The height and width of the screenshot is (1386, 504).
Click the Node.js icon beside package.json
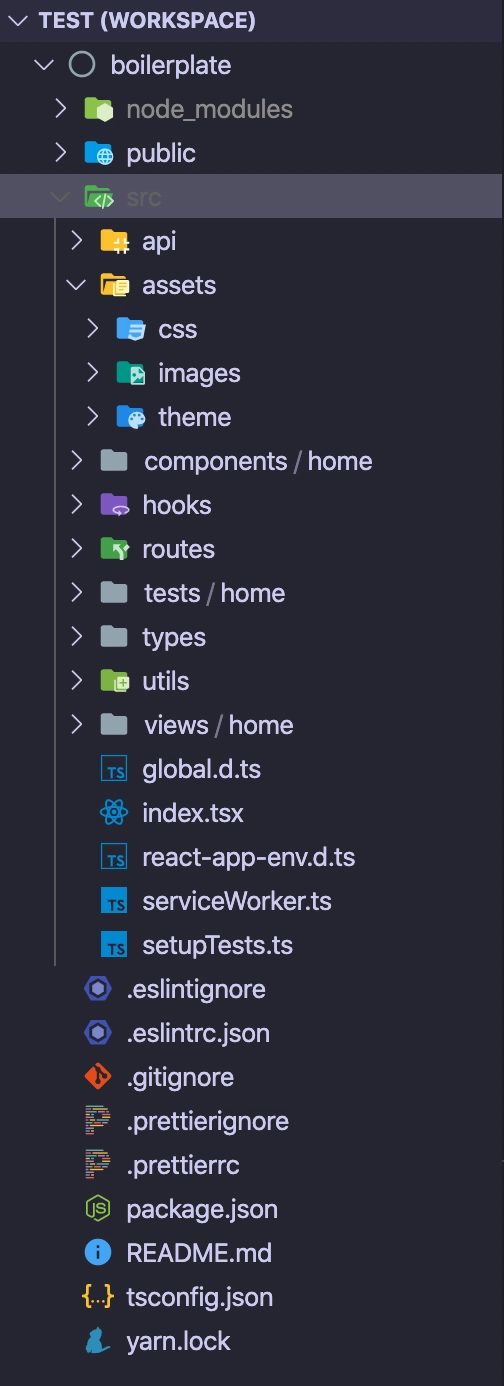point(98,1209)
